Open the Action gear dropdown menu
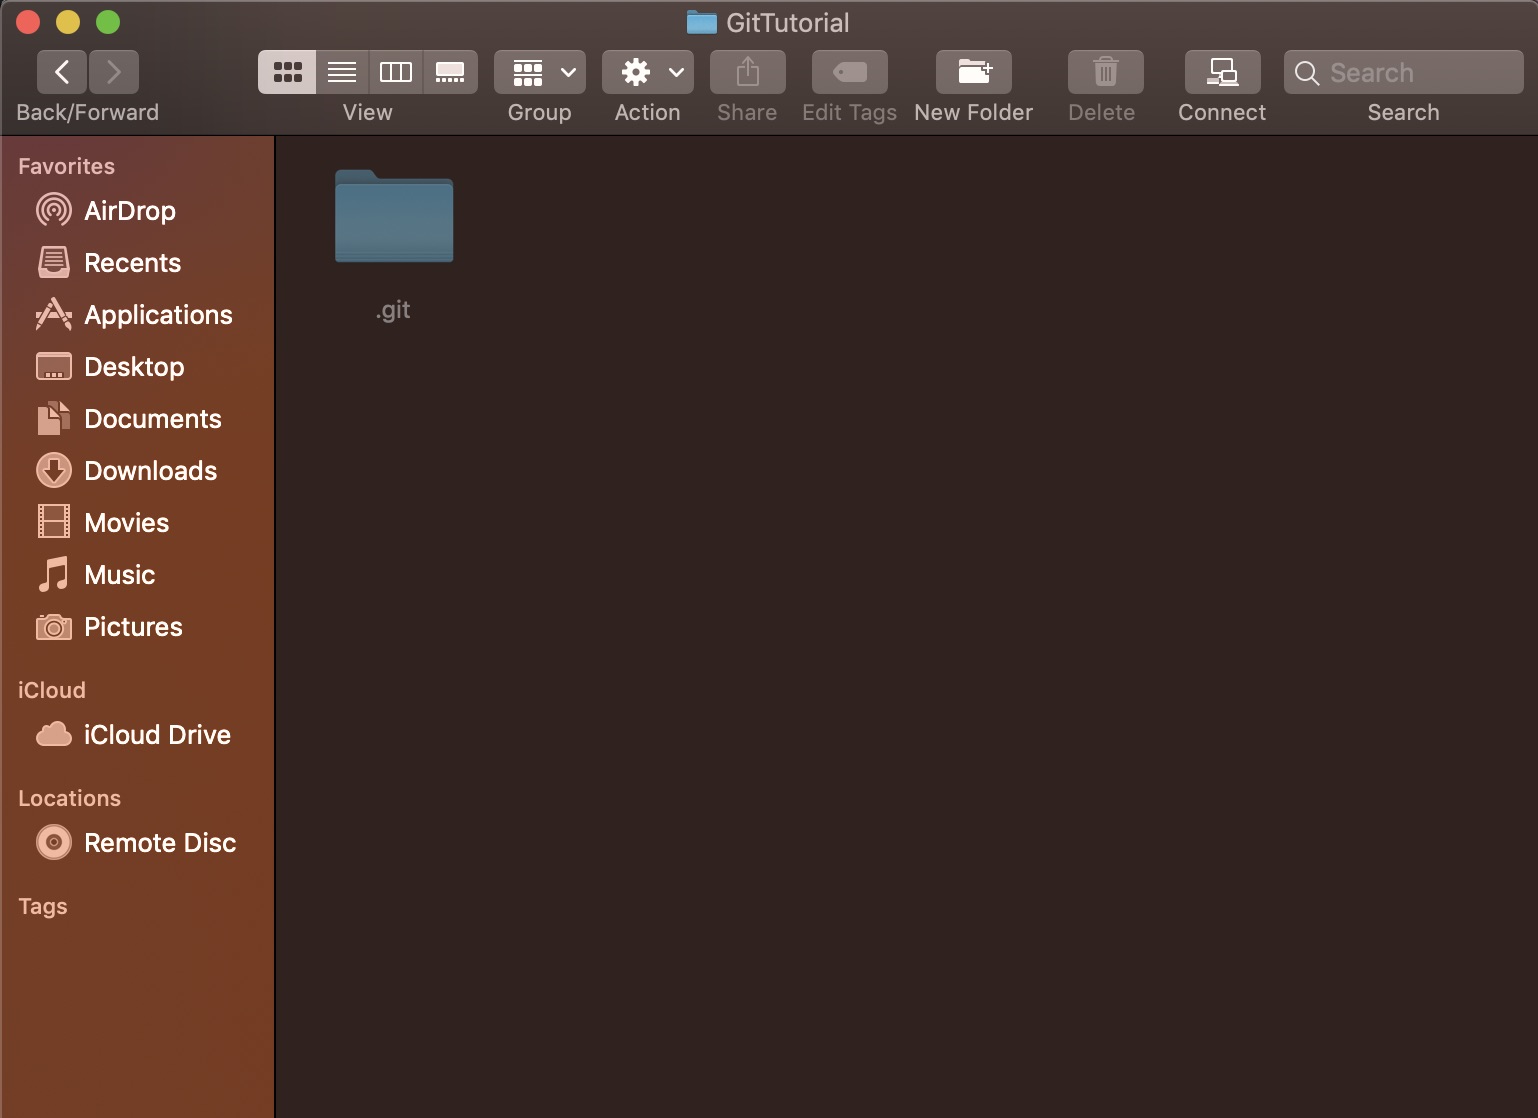 648,72
